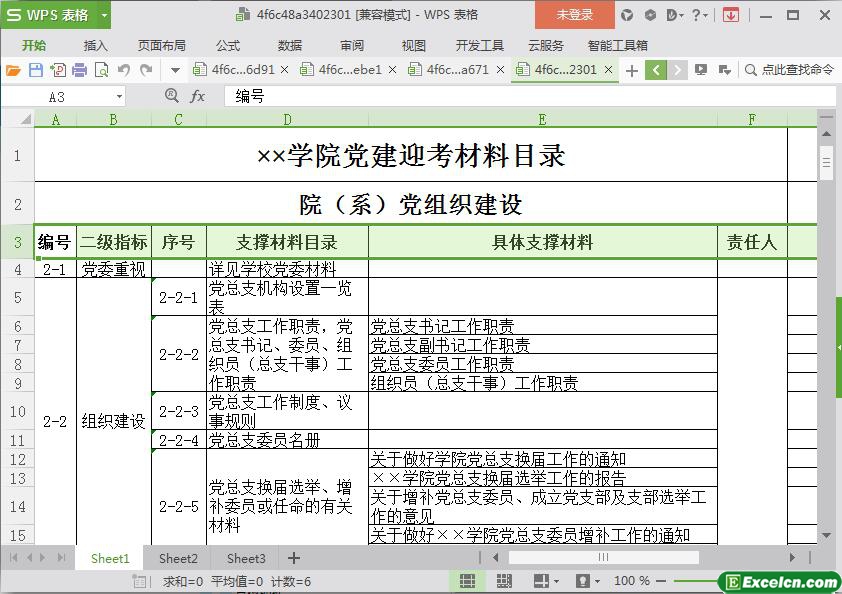
Task: Open the 插入 ribbon tab
Action: click(x=95, y=45)
